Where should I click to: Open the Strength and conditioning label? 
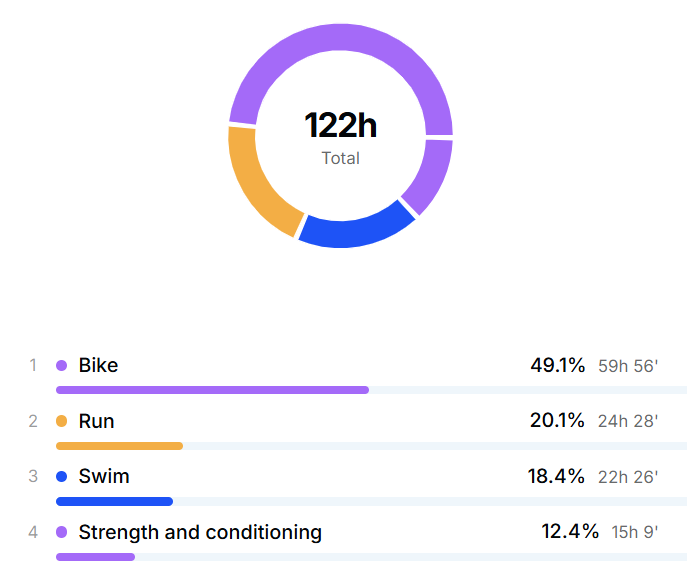200,533
